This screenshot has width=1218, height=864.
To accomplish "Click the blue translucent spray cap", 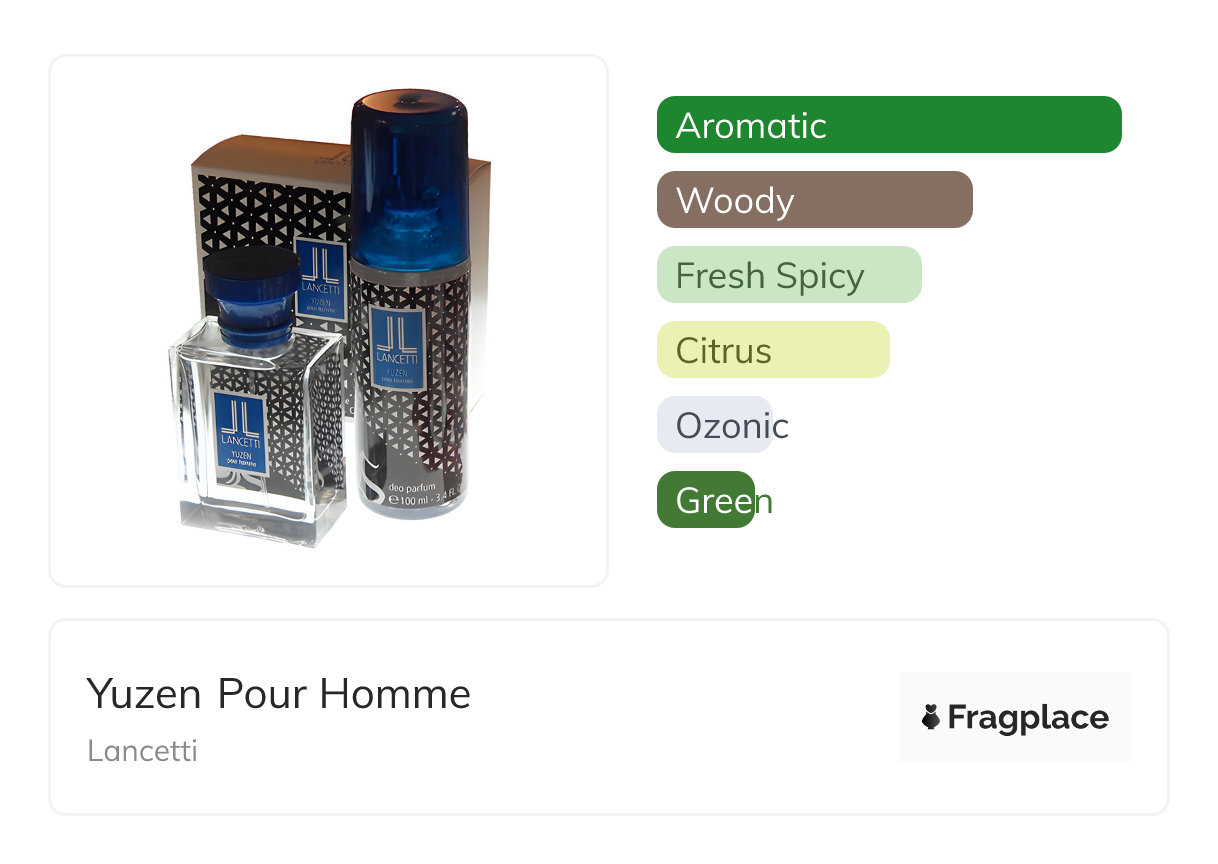I will (409, 180).
